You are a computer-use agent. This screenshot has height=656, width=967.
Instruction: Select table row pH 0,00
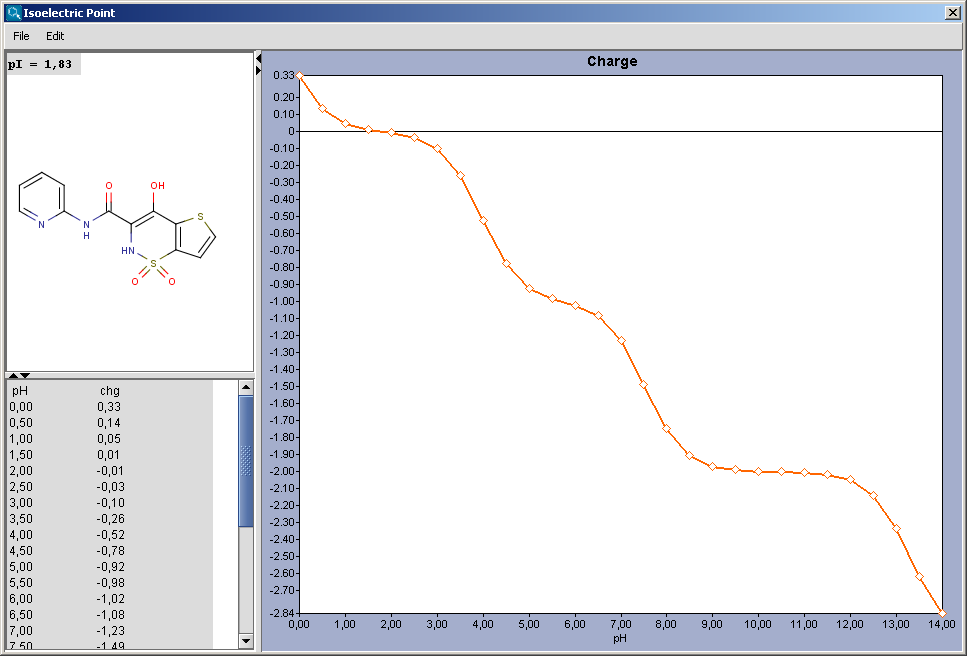[x=60, y=407]
